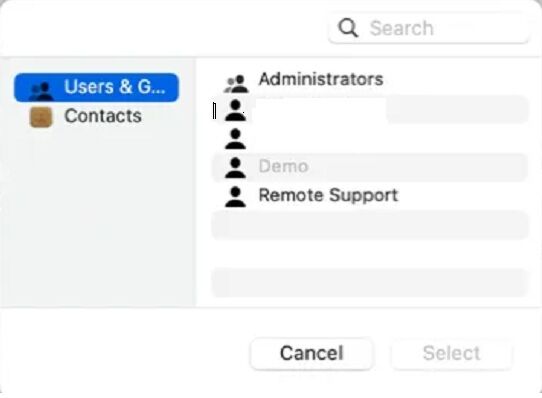The image size is (542, 398).
Task: Click the person icon beside Demo
Action: pyautogui.click(x=235, y=168)
